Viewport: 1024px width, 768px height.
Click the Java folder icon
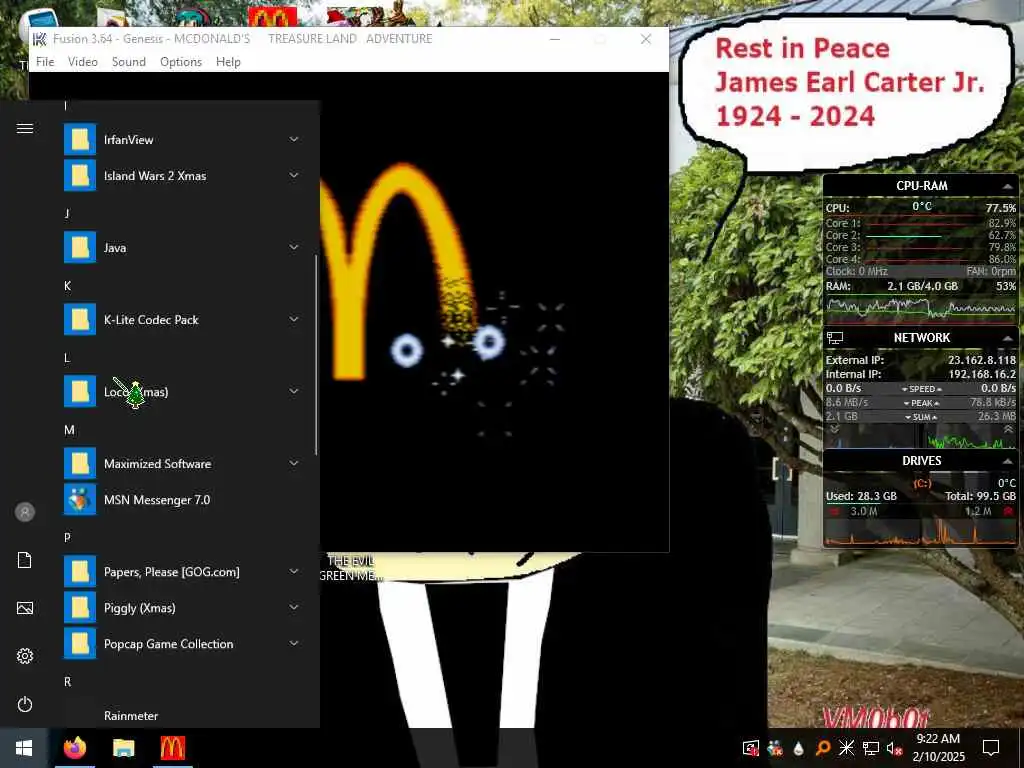(x=80, y=248)
